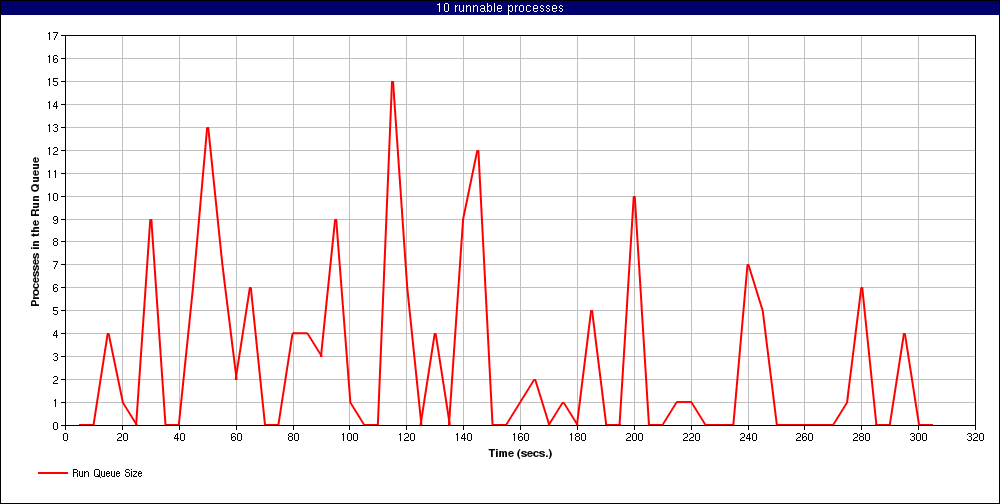1000x504 pixels.
Task: Click the peak of 12 at 145 seconds
Action: (x=478, y=151)
